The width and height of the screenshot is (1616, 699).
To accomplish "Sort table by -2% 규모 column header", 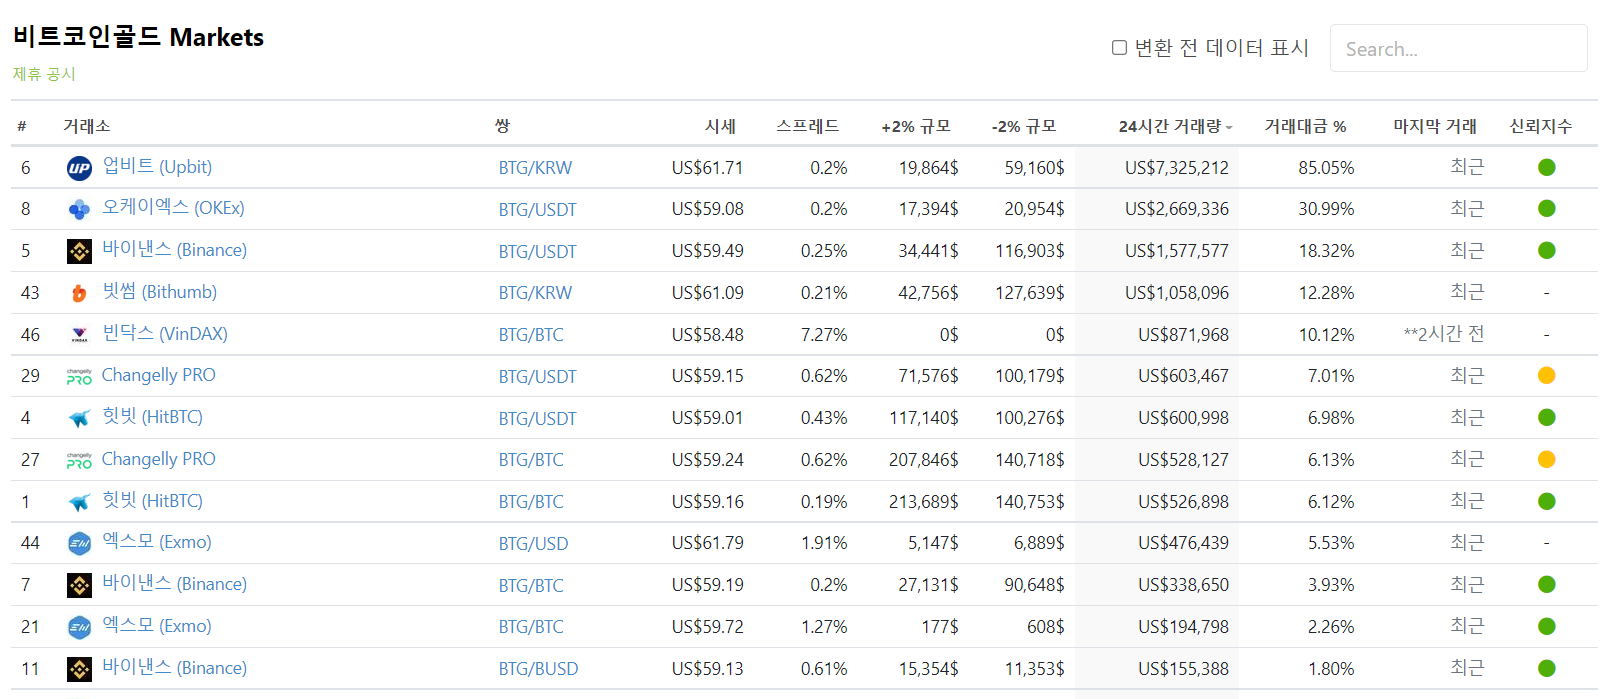I will 1024,126.
